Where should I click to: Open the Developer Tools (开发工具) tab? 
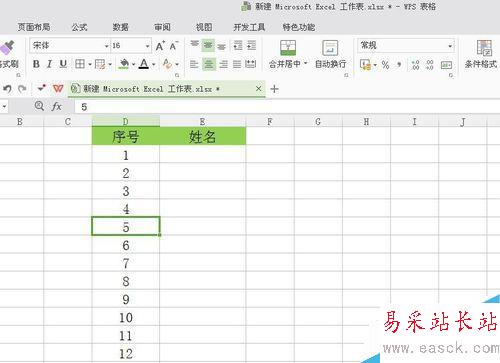coord(249,27)
